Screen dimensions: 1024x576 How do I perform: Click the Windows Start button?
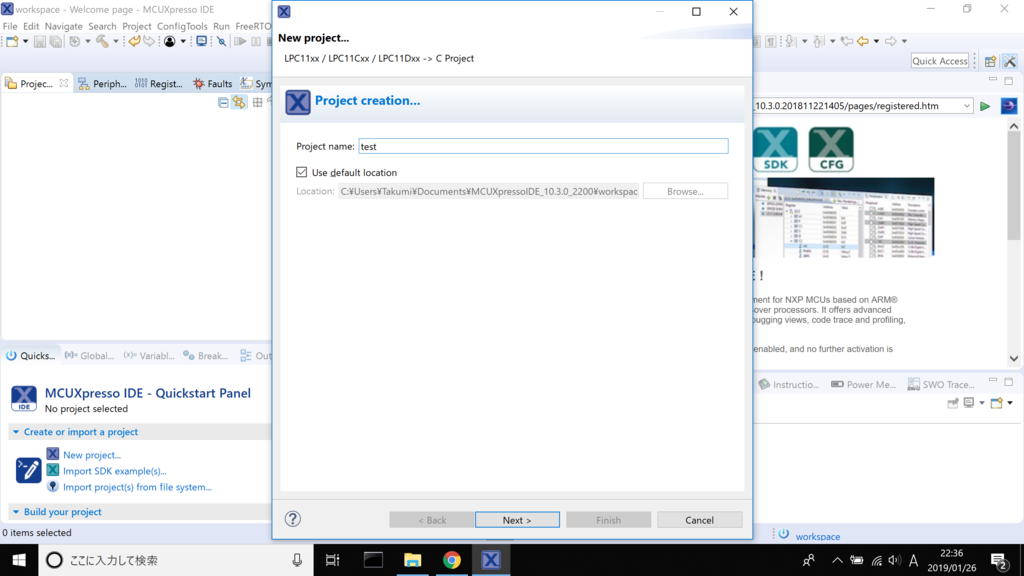coord(19,560)
